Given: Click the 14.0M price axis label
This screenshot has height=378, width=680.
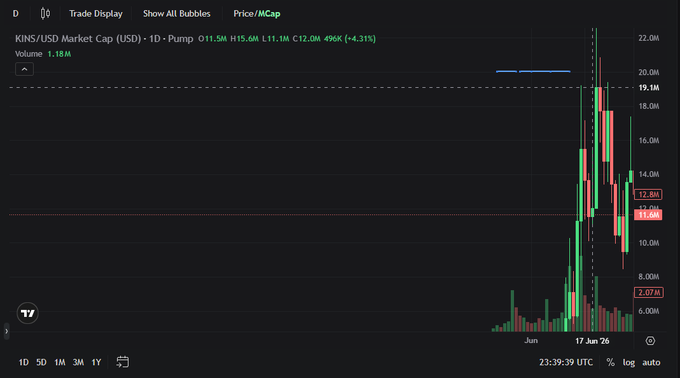Looking at the screenshot, I should pyautogui.click(x=649, y=174).
